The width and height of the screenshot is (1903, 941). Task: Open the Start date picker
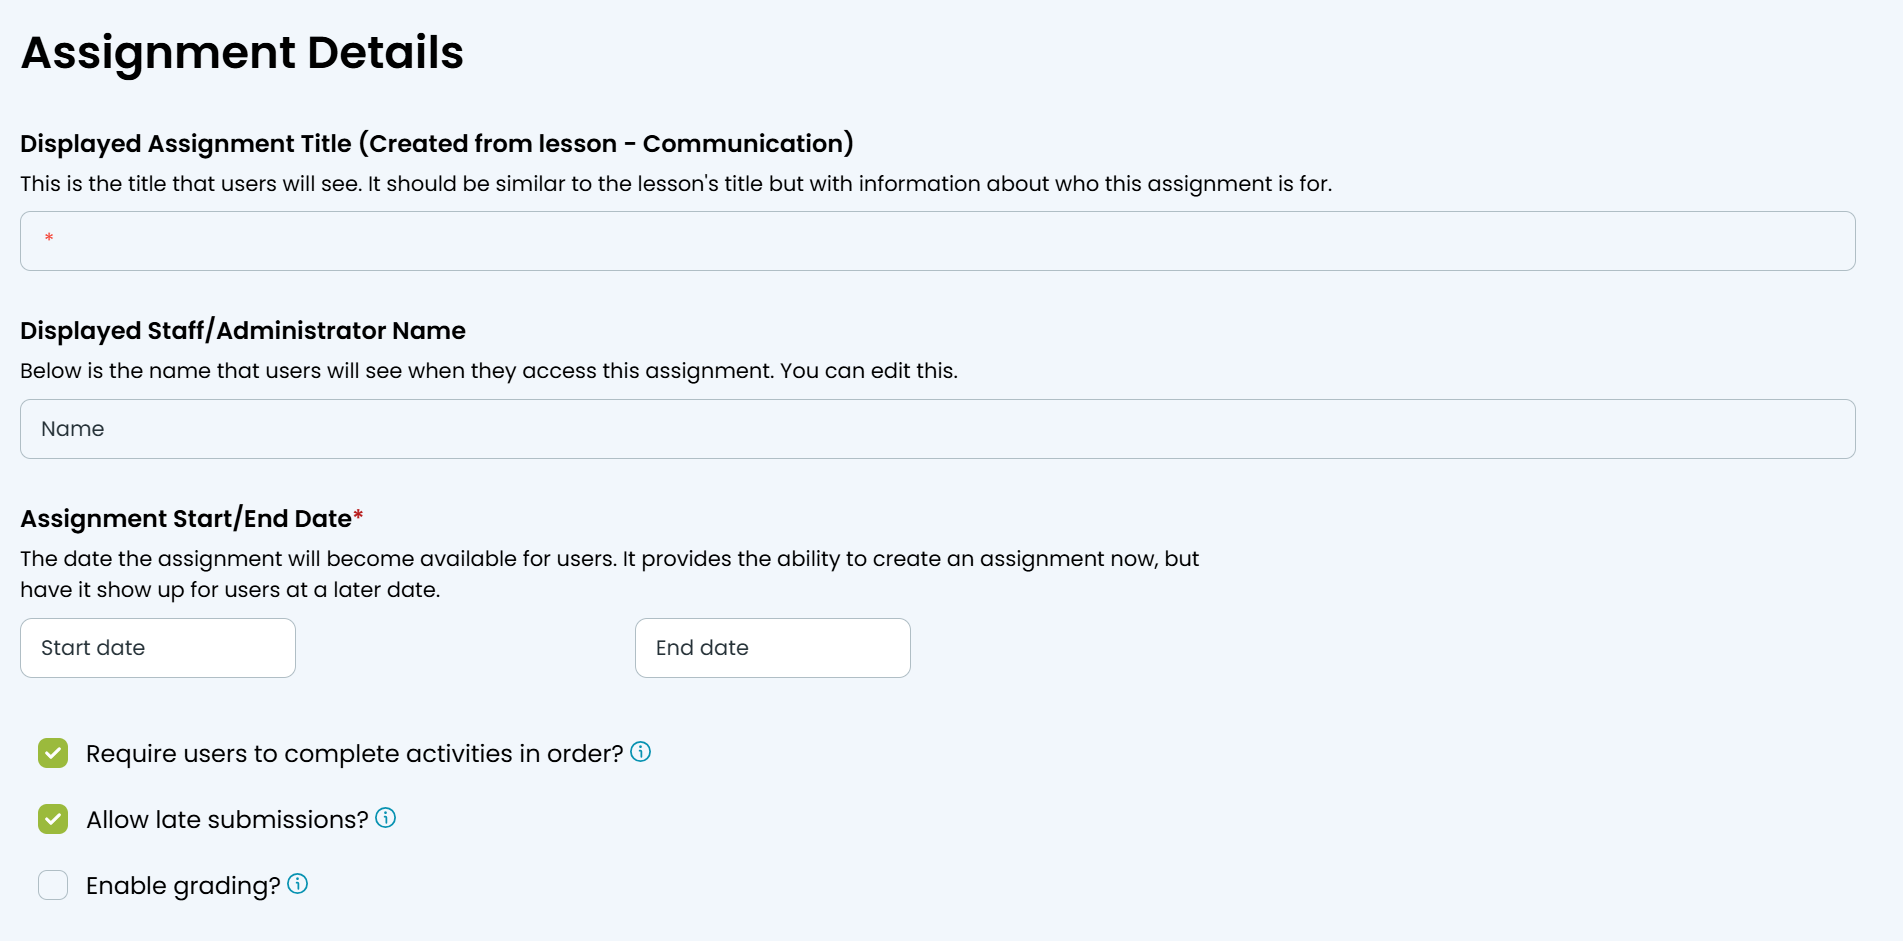pyautogui.click(x=158, y=648)
